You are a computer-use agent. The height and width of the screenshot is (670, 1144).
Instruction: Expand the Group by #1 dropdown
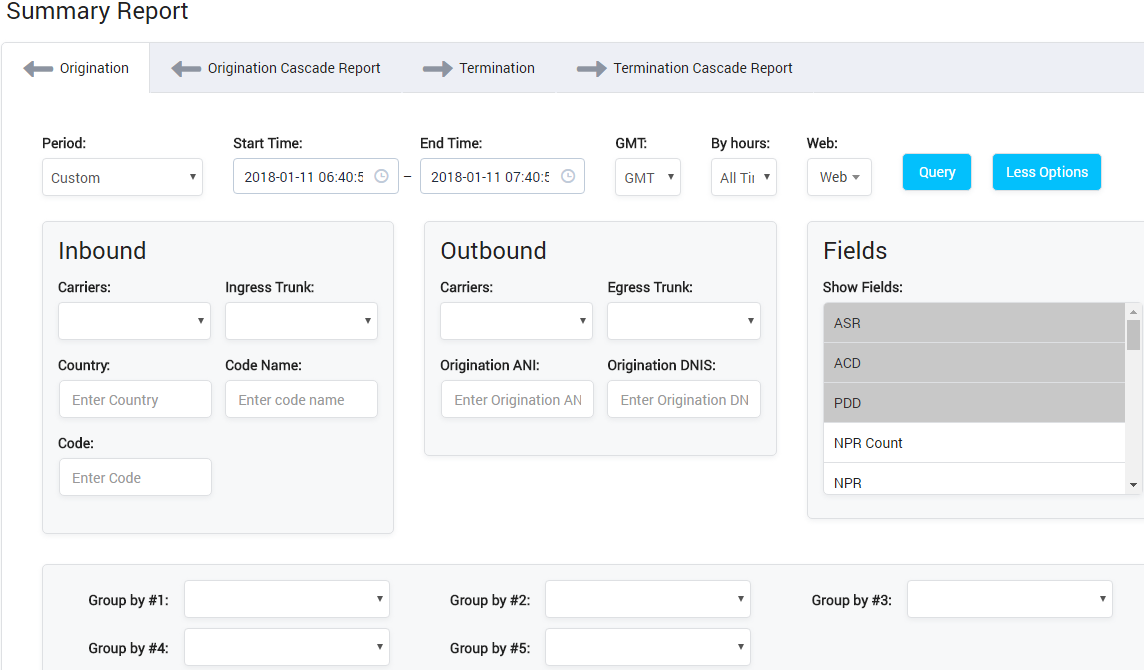click(x=286, y=598)
